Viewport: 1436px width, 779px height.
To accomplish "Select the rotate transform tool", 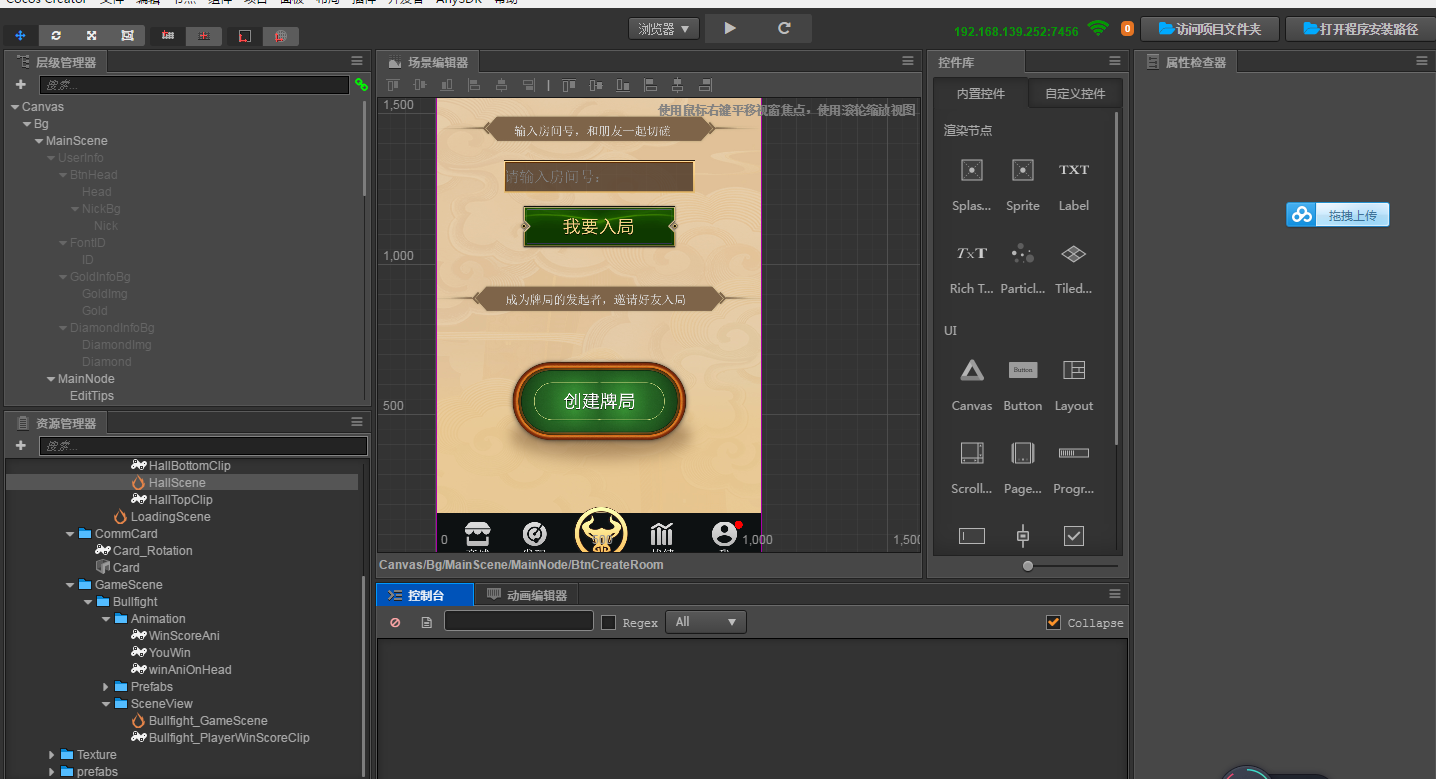I will tap(56, 36).
